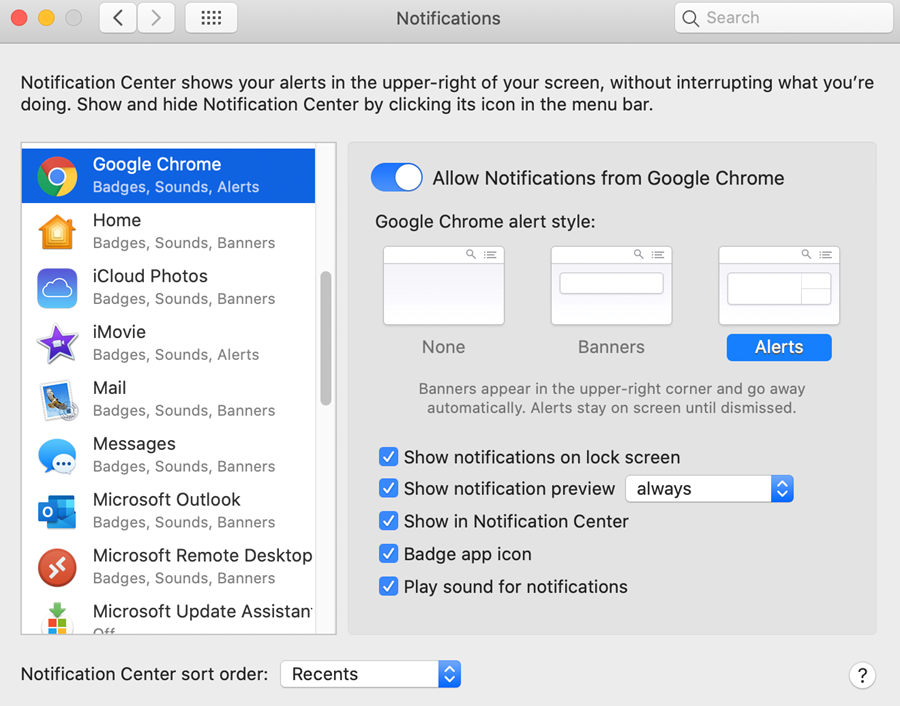Click the Microsoft Outlook icon
Image resolution: width=900 pixels, height=706 pixels.
pos(57,511)
